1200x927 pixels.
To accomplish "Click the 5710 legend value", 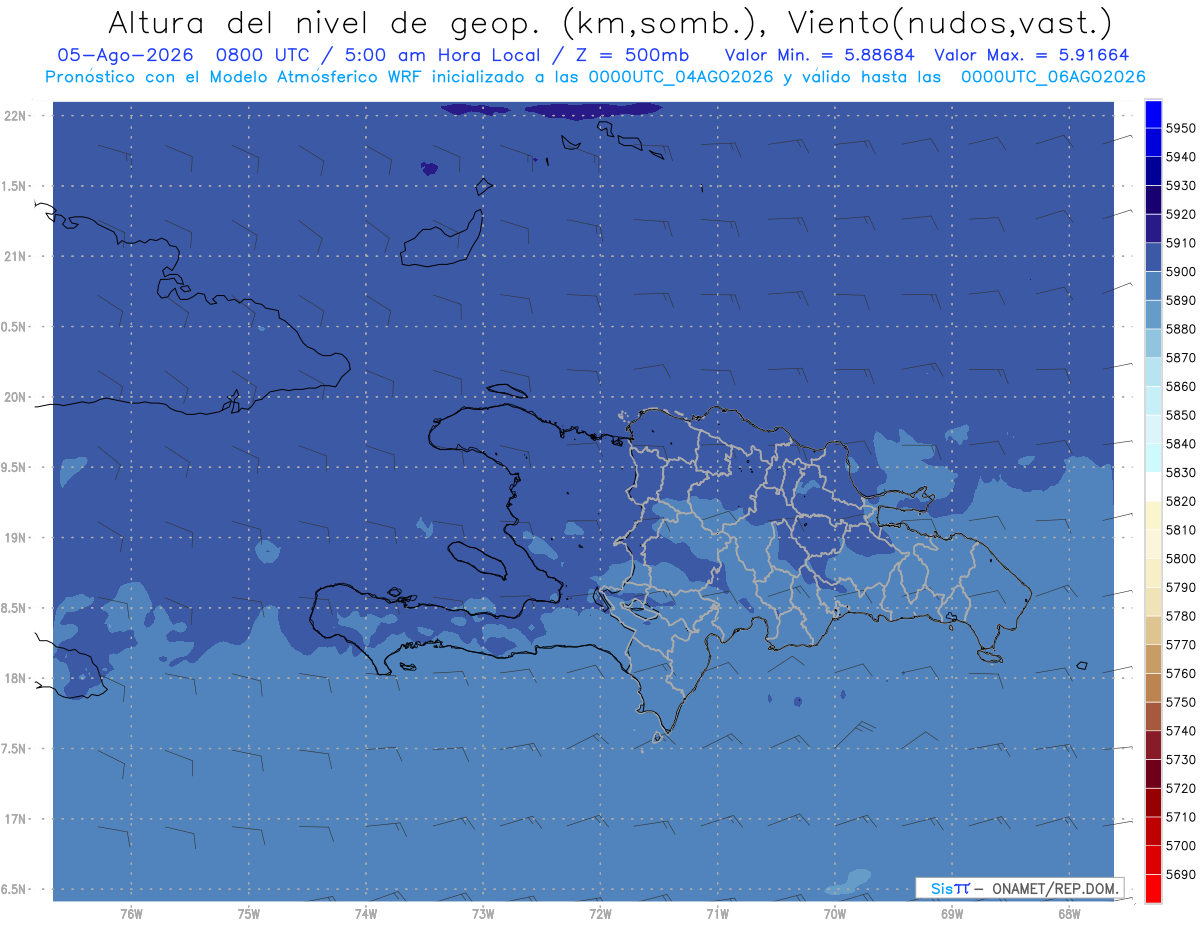I will click(1181, 817).
